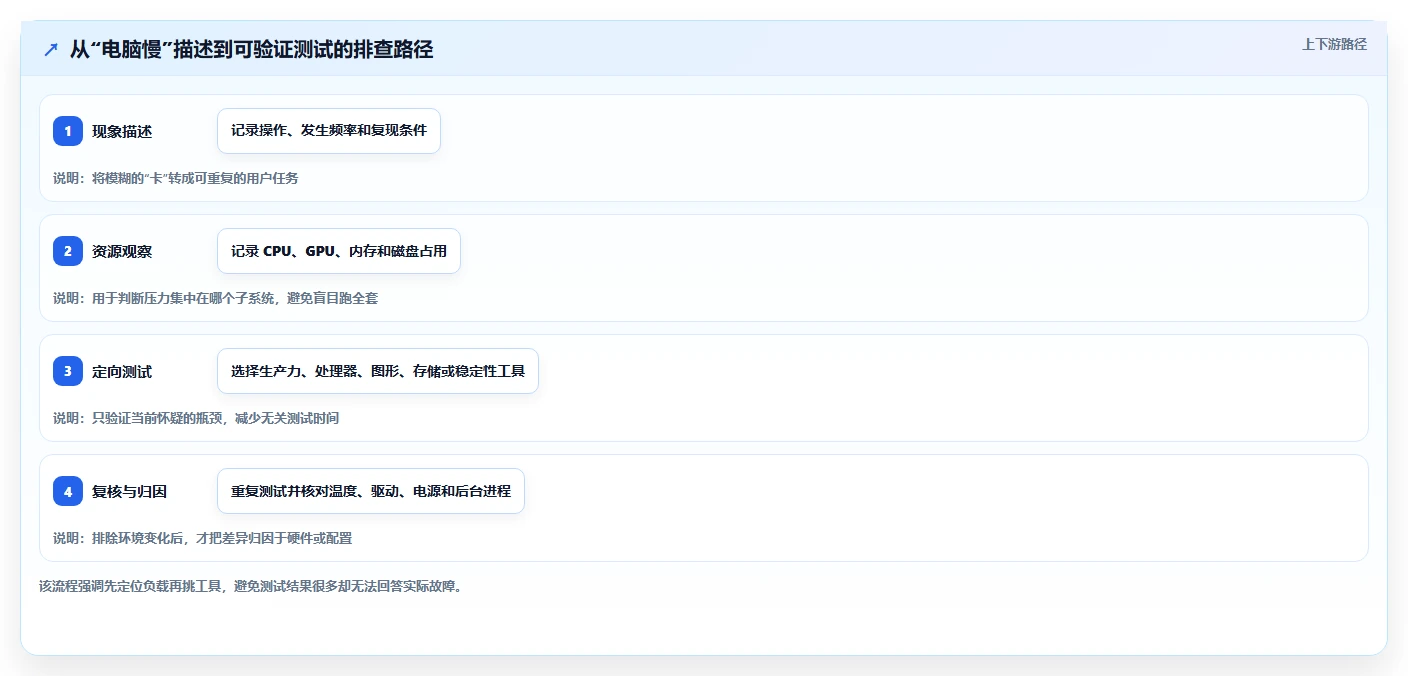The width and height of the screenshot is (1408, 676).
Task: Select step number 3 badge
Action: (x=68, y=371)
